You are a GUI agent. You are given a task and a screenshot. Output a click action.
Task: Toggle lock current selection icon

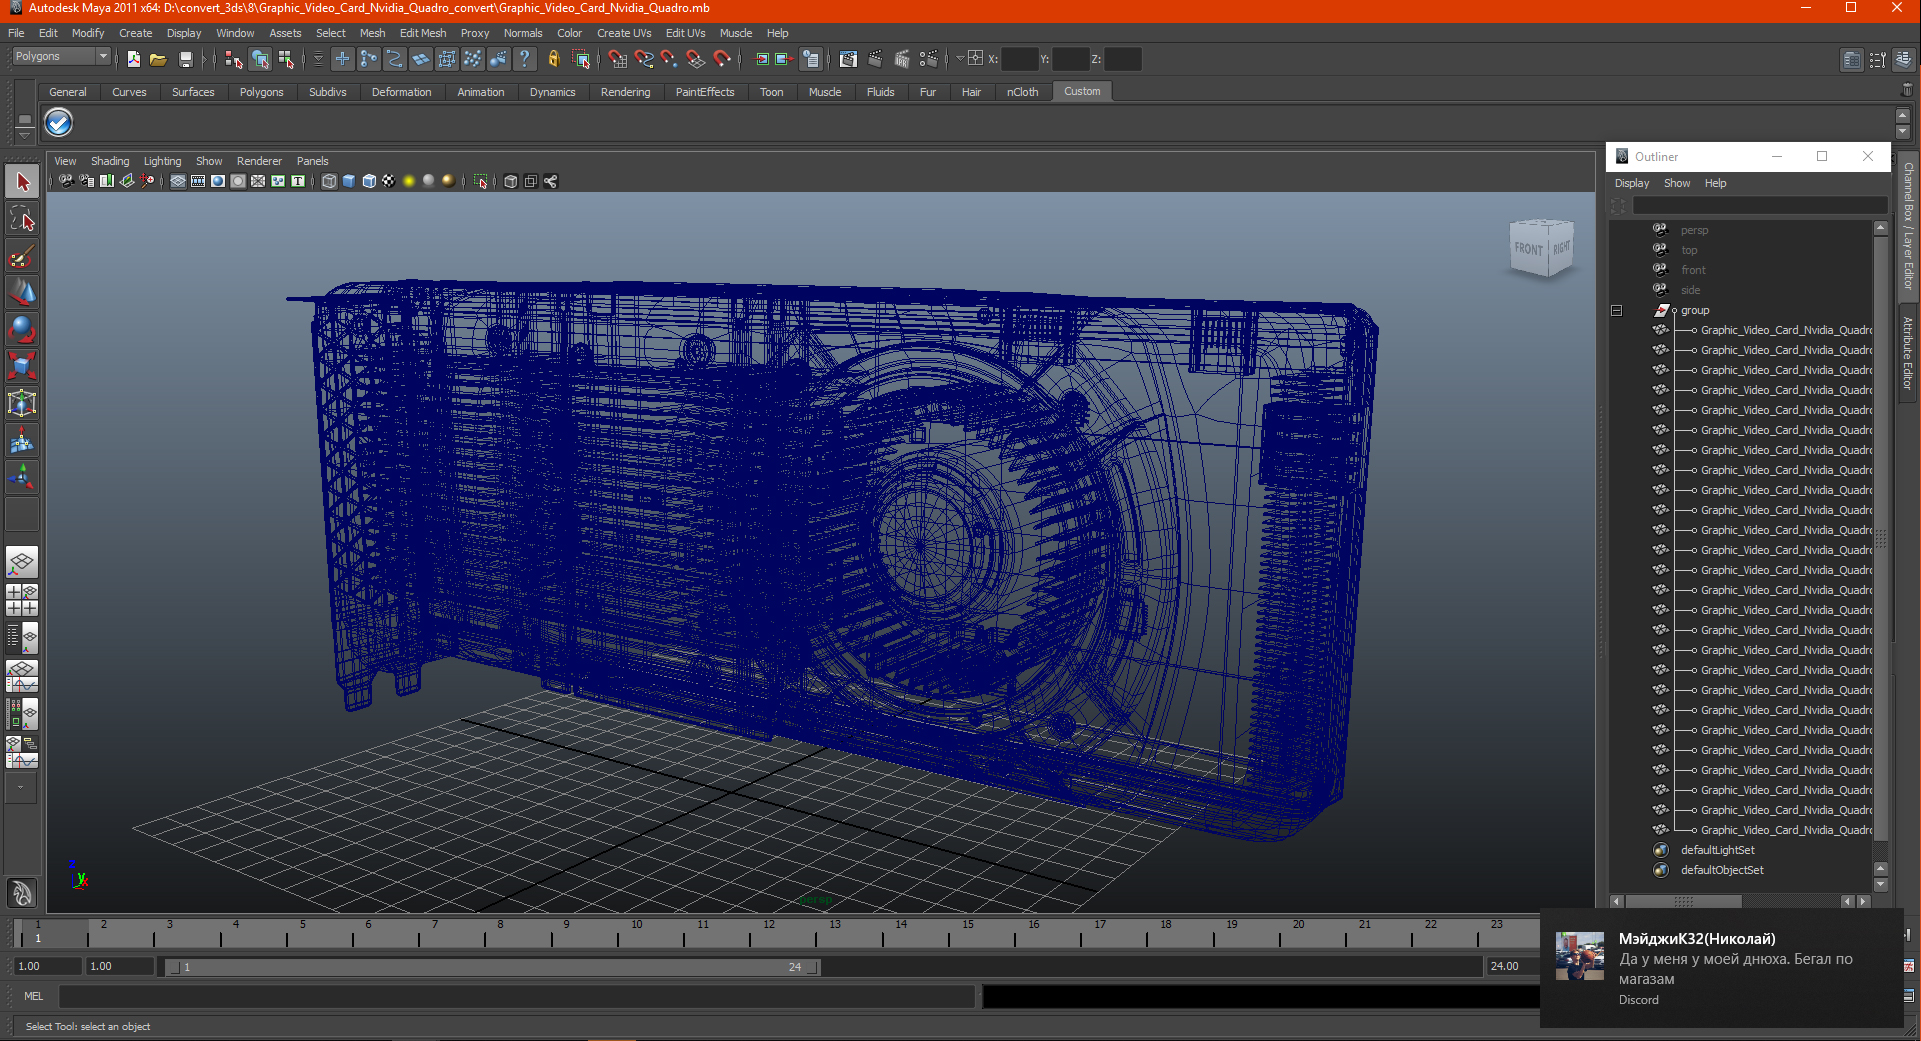(x=553, y=60)
